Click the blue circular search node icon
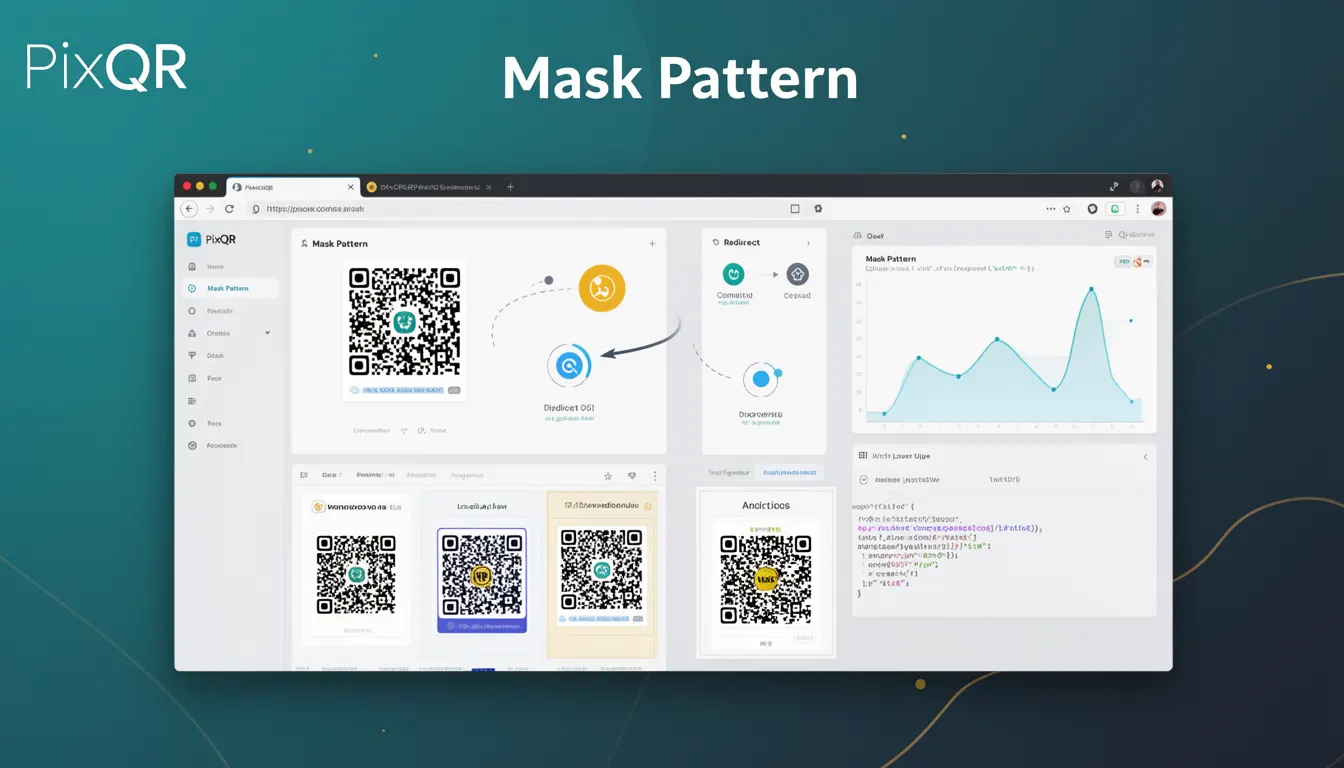This screenshot has height=768, width=1344. [x=569, y=366]
